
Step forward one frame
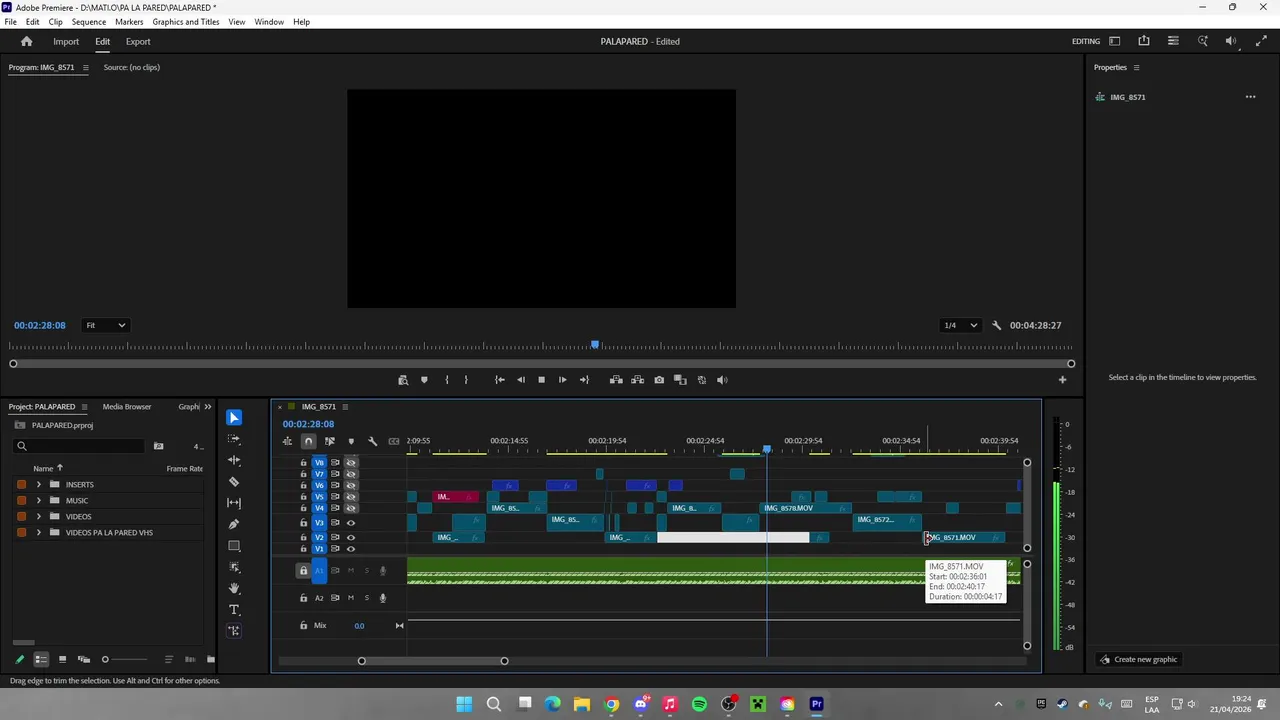[x=562, y=380]
